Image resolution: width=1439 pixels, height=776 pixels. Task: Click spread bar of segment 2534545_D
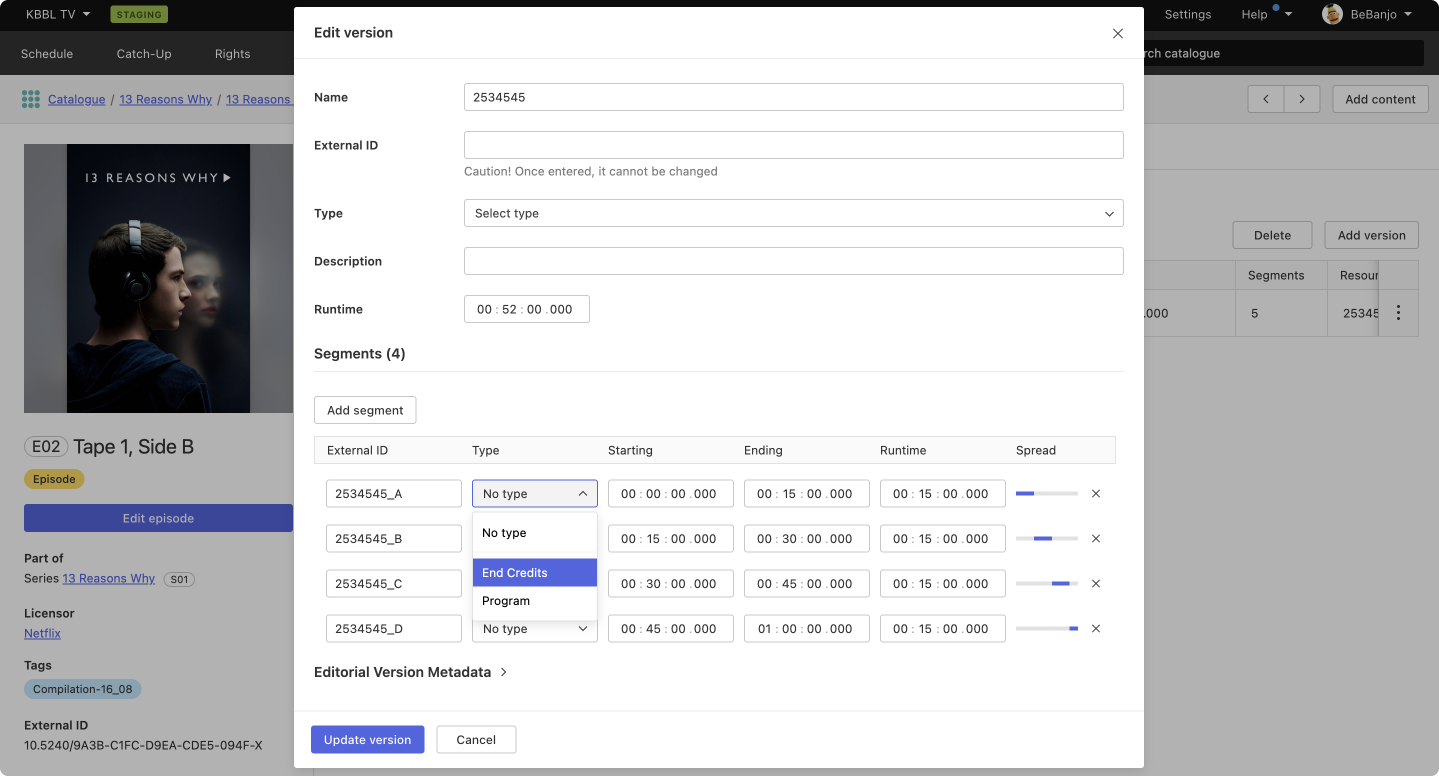[x=1047, y=629]
